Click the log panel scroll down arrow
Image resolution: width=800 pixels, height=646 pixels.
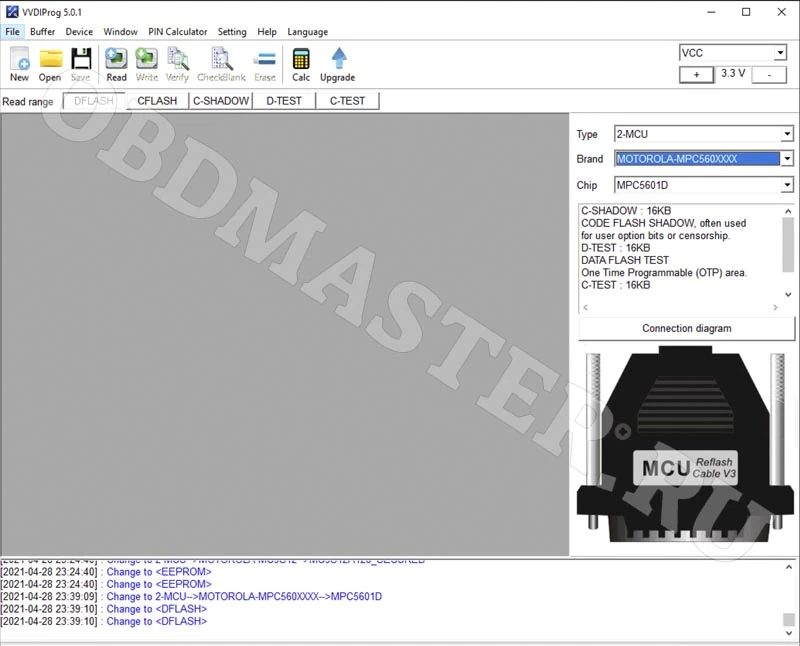pos(789,633)
